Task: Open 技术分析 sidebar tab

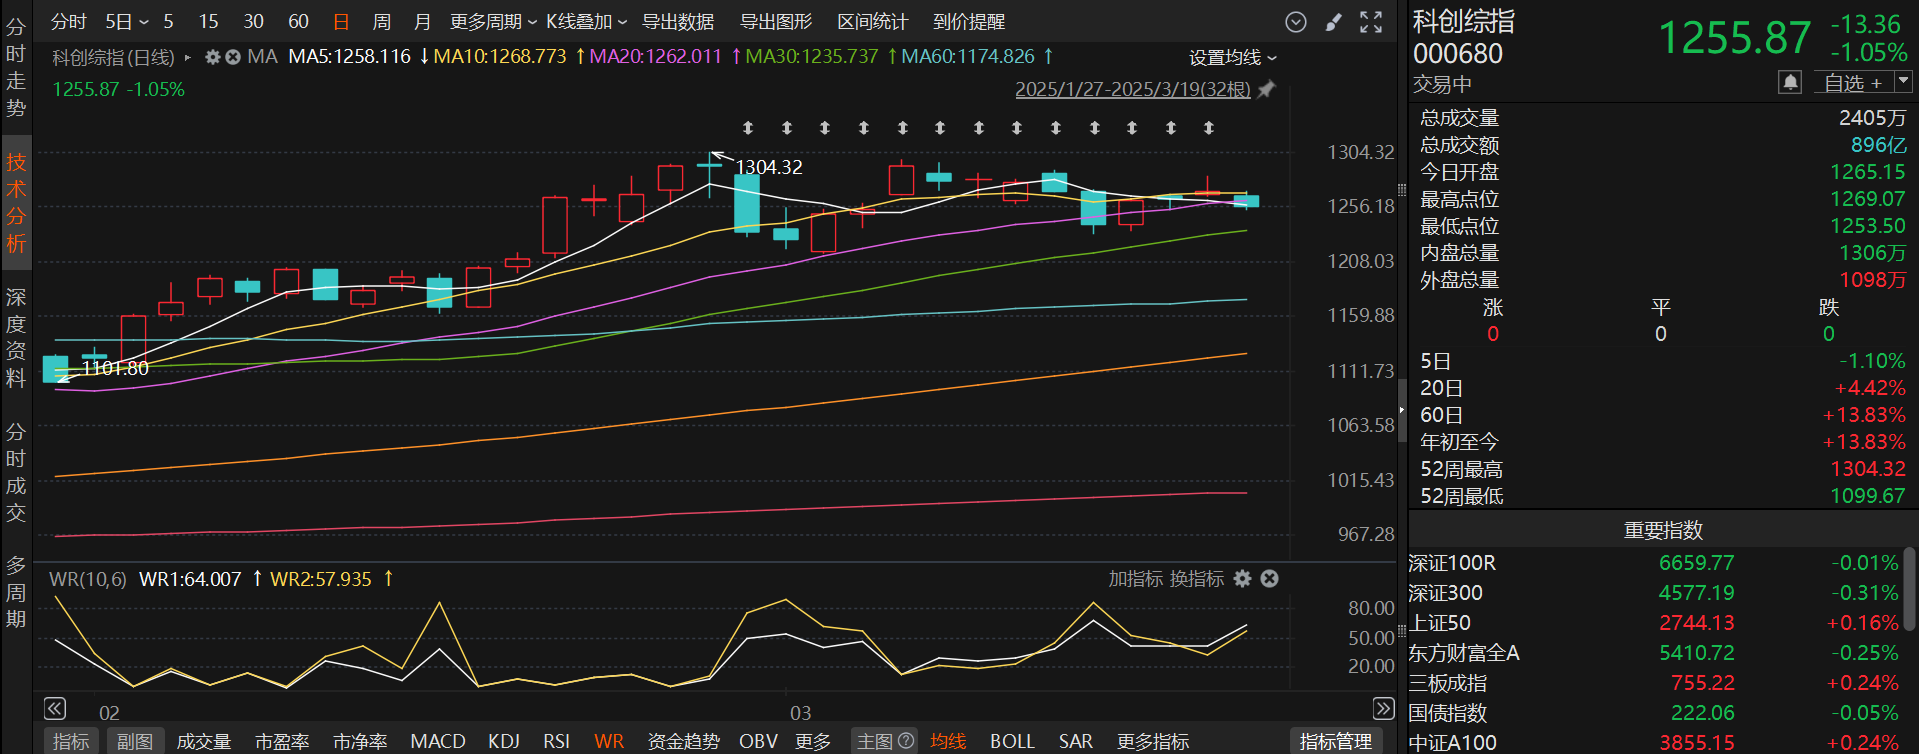Action: pos(16,203)
